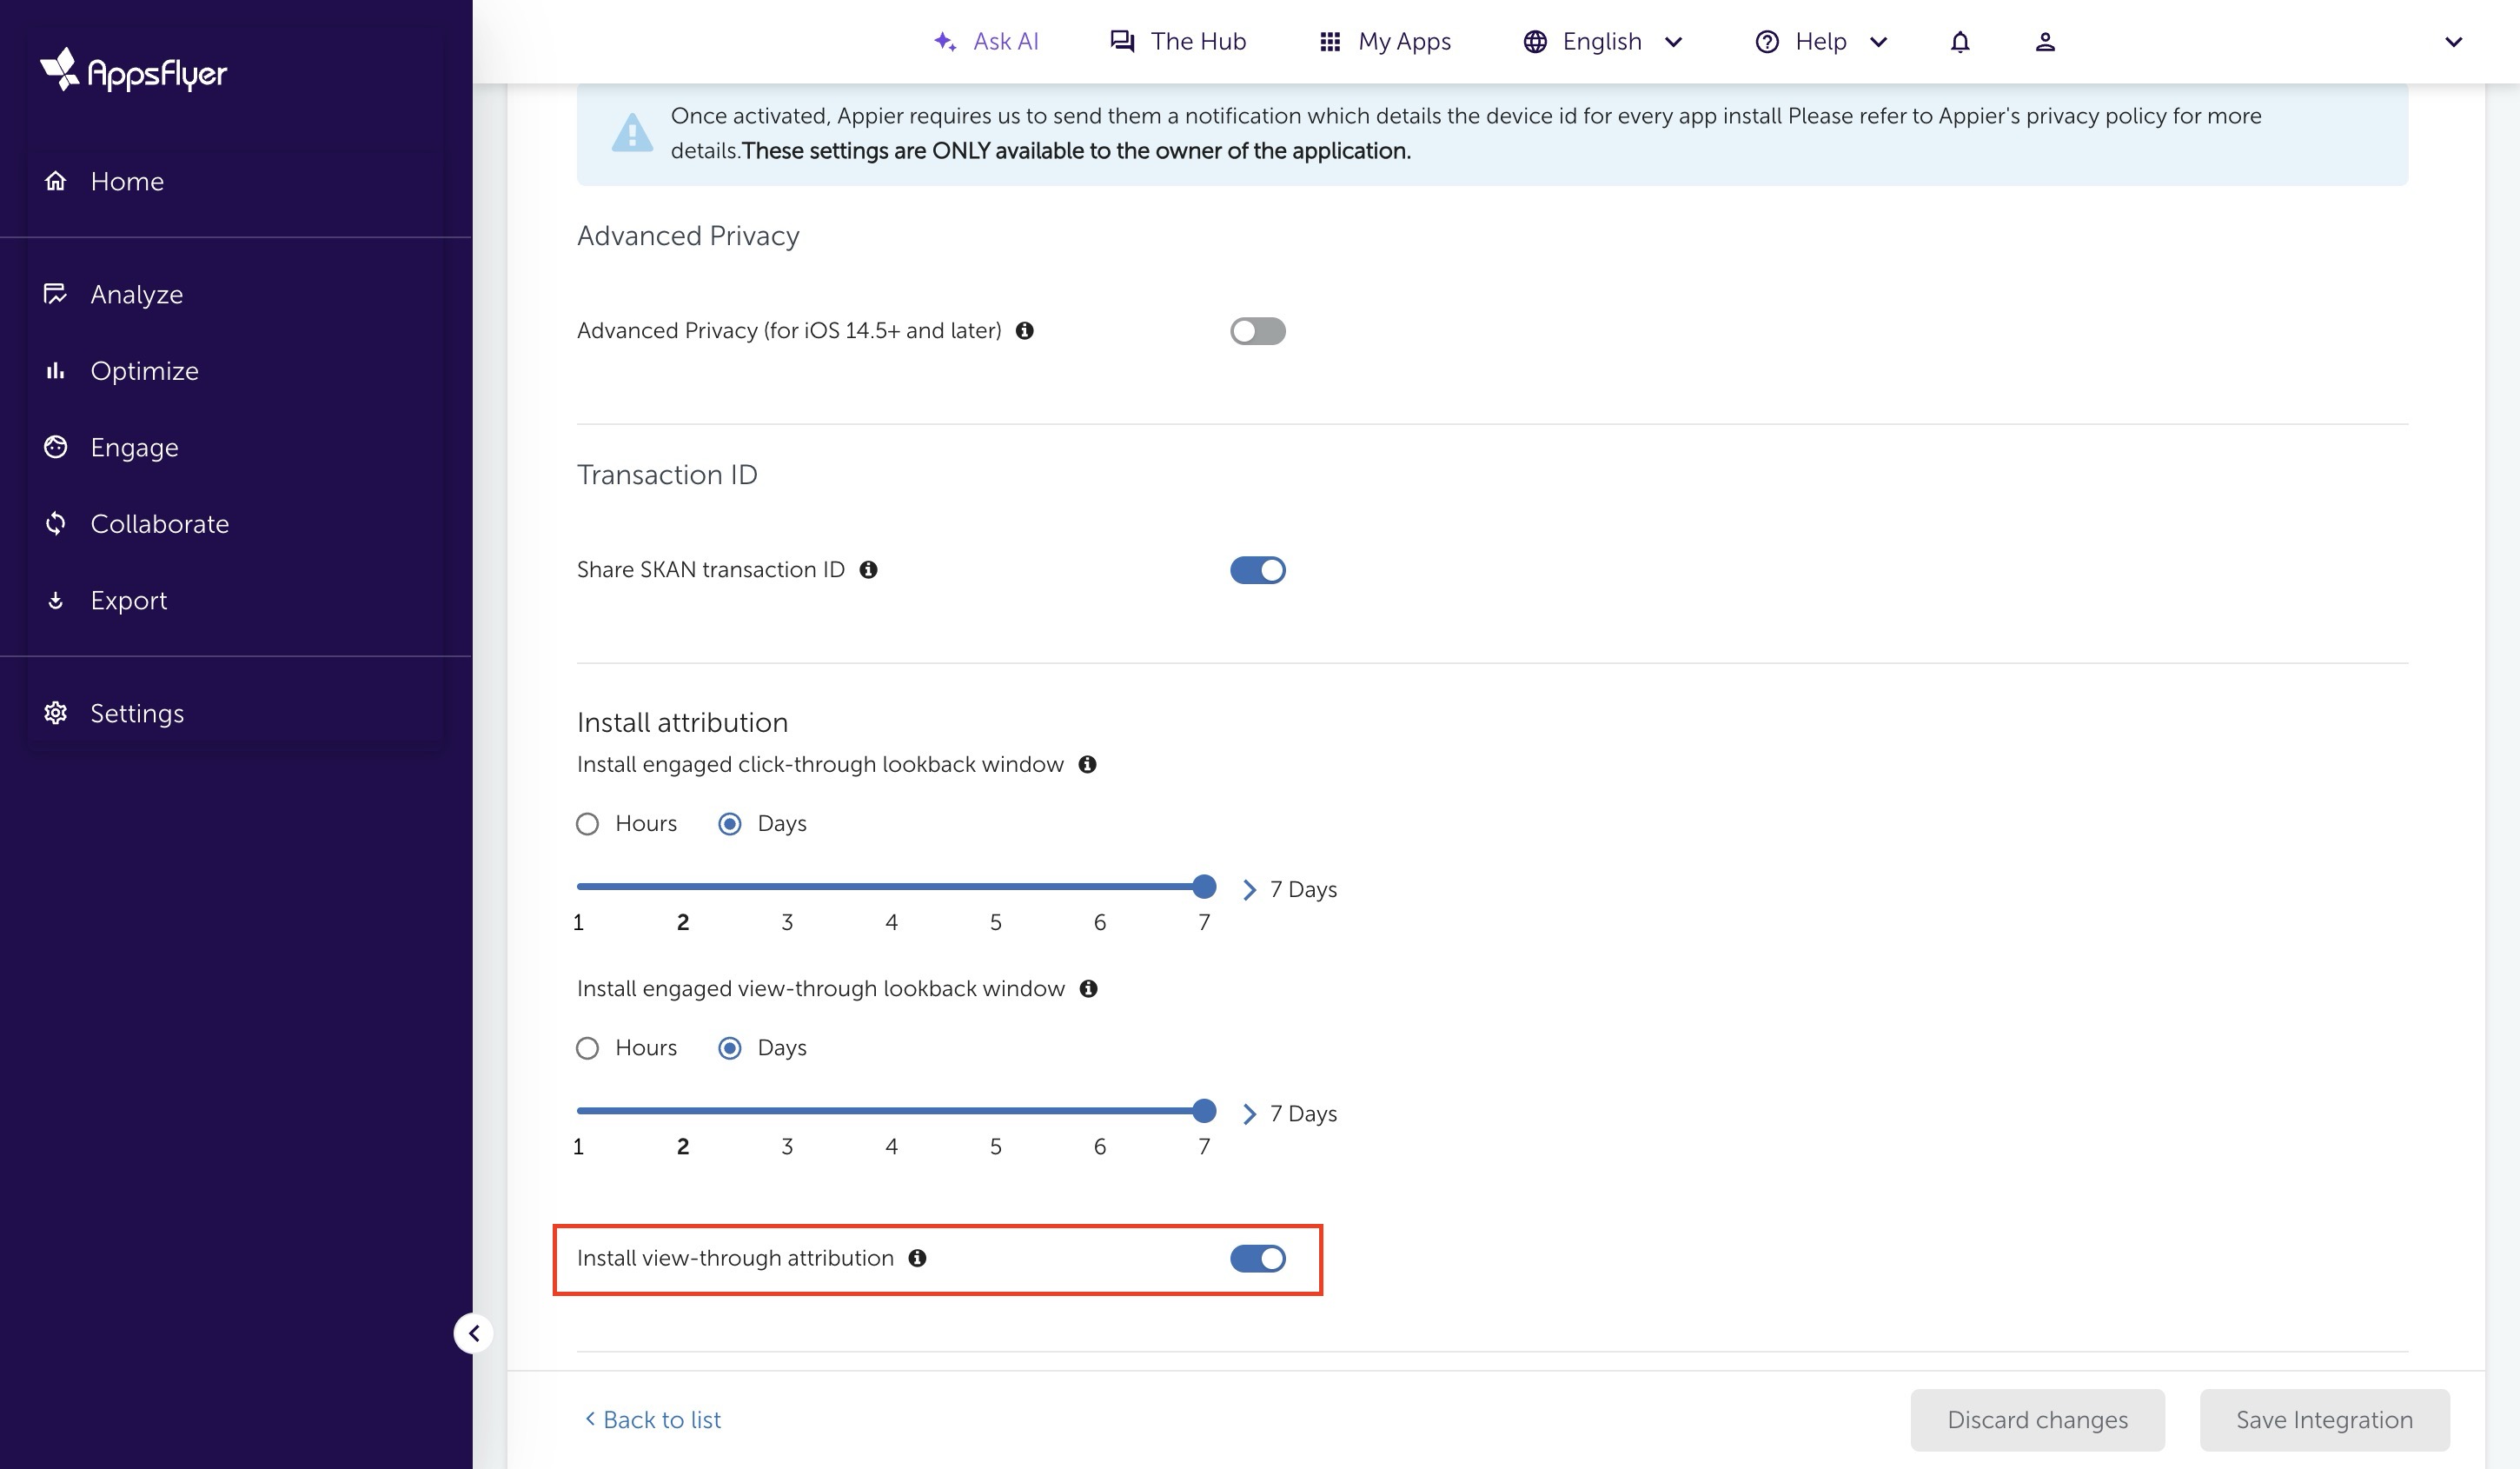2520x1469 pixels.
Task: Open Analyze in the sidebar
Action: point(136,295)
